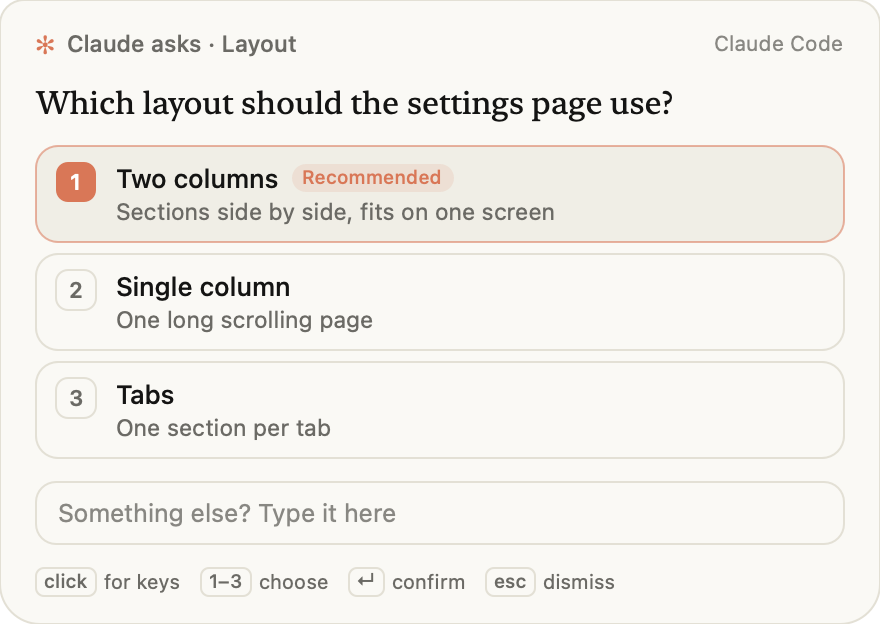Click the 'Claude Code' label
Viewport: 880px width, 624px height.
778,44
